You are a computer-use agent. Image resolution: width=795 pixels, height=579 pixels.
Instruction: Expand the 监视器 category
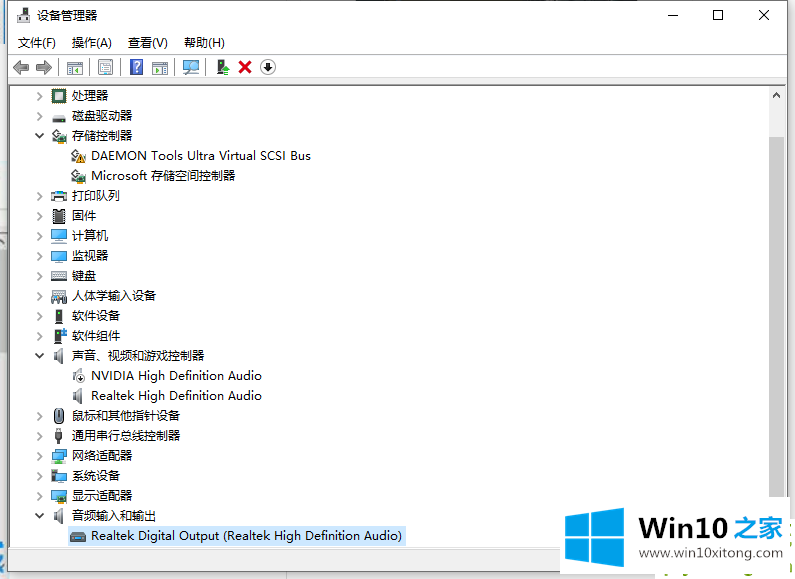click(40, 256)
